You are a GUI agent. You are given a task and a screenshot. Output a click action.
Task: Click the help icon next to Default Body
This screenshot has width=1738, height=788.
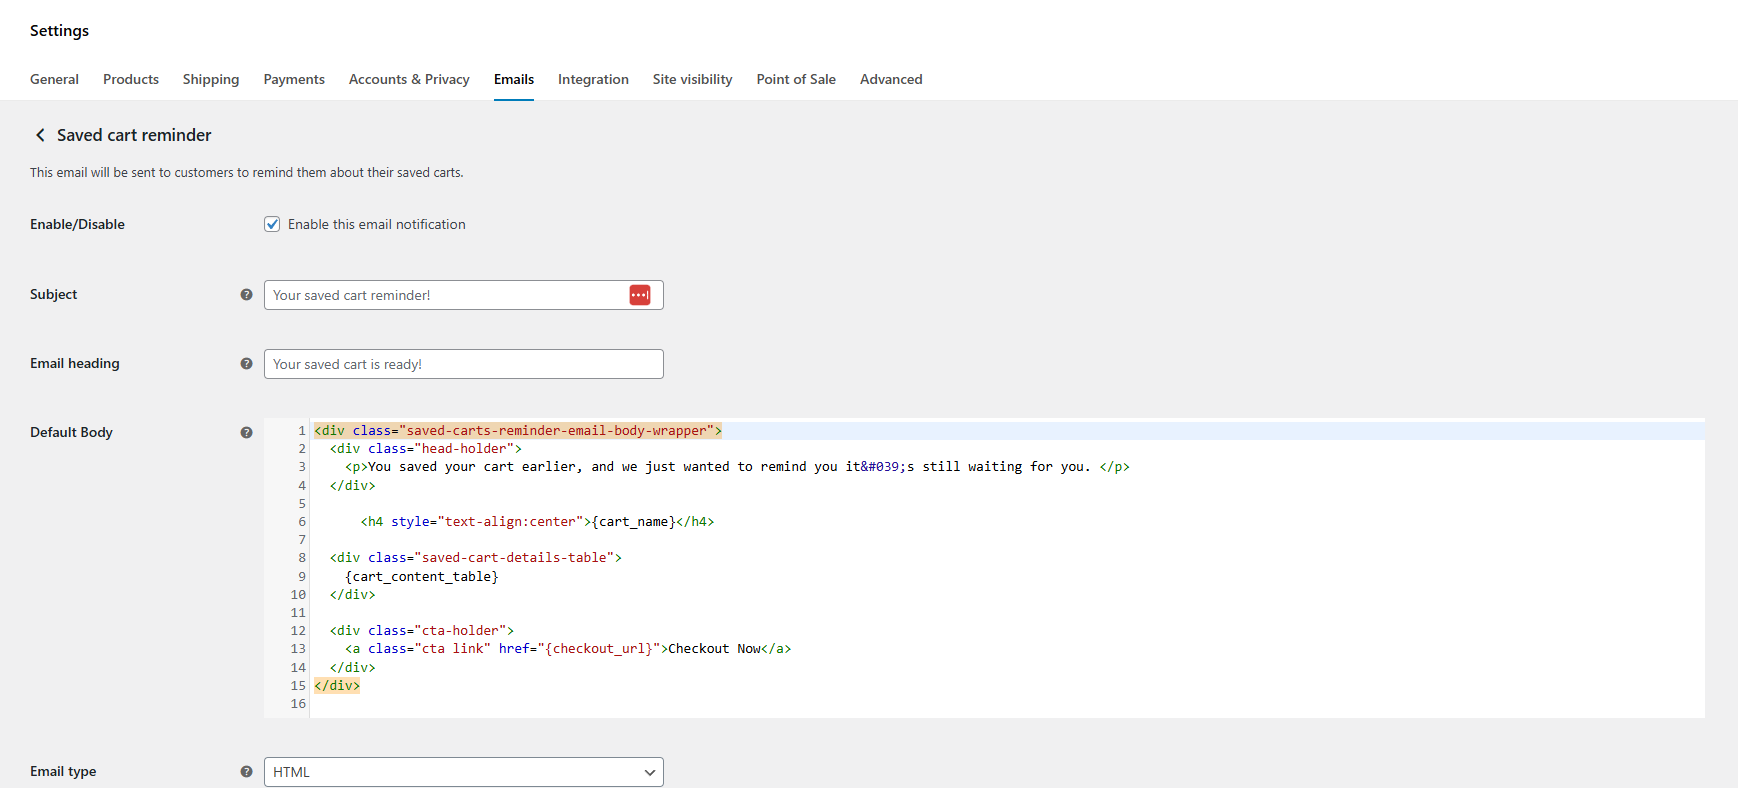click(x=246, y=433)
